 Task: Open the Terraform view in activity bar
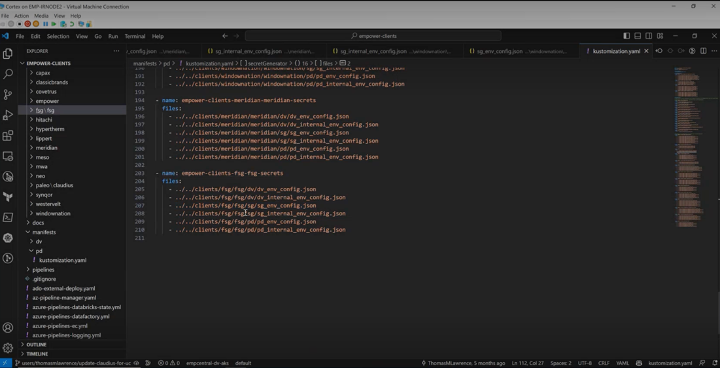[7, 197]
